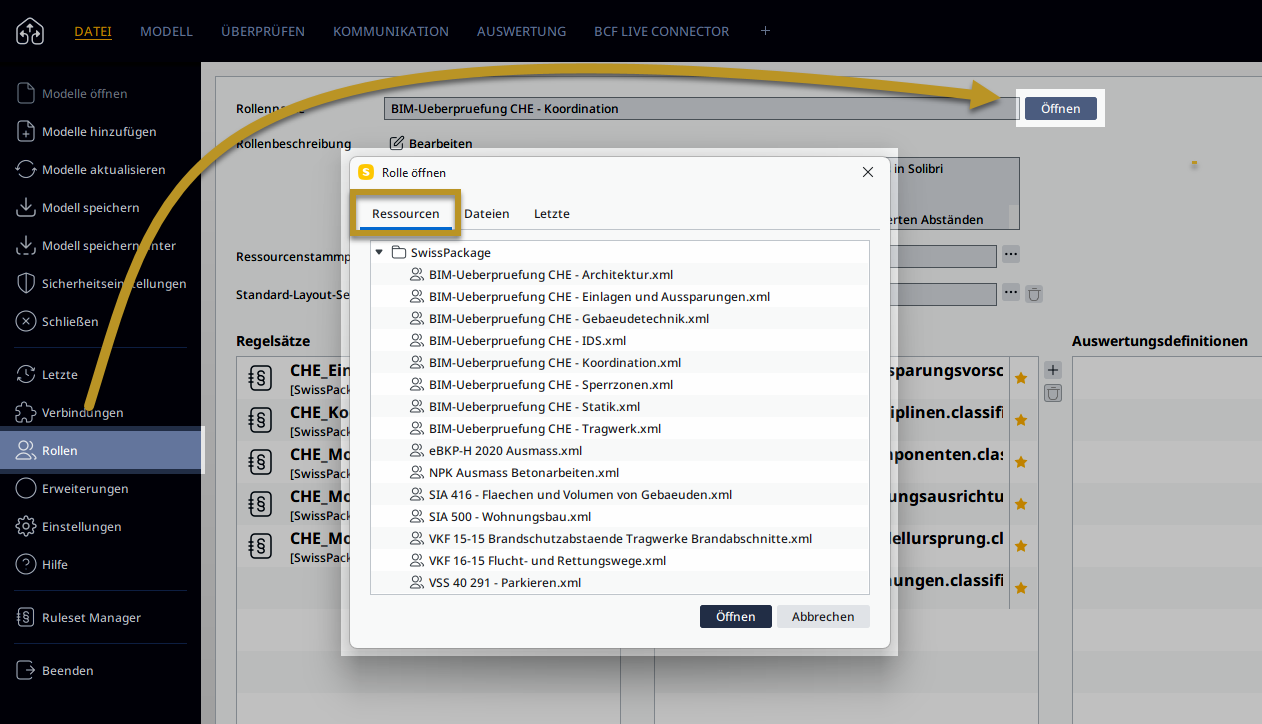Screen dimensions: 1262x724
Task: Add a new layout with the plus icon
Action: coord(765,31)
